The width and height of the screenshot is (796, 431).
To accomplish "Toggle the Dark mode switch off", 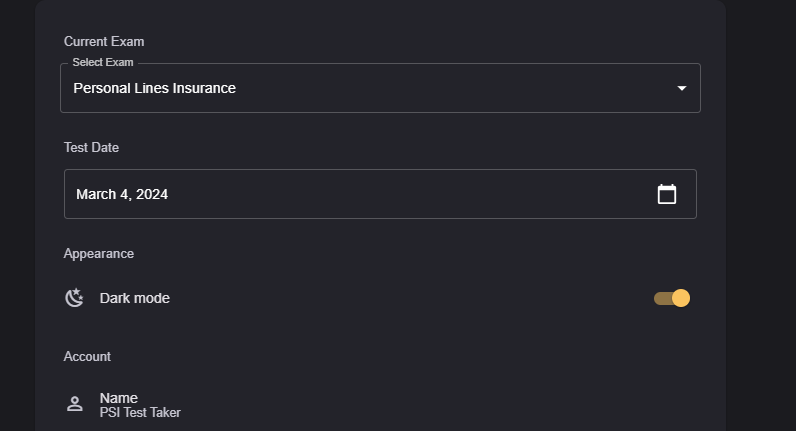I will click(672, 298).
